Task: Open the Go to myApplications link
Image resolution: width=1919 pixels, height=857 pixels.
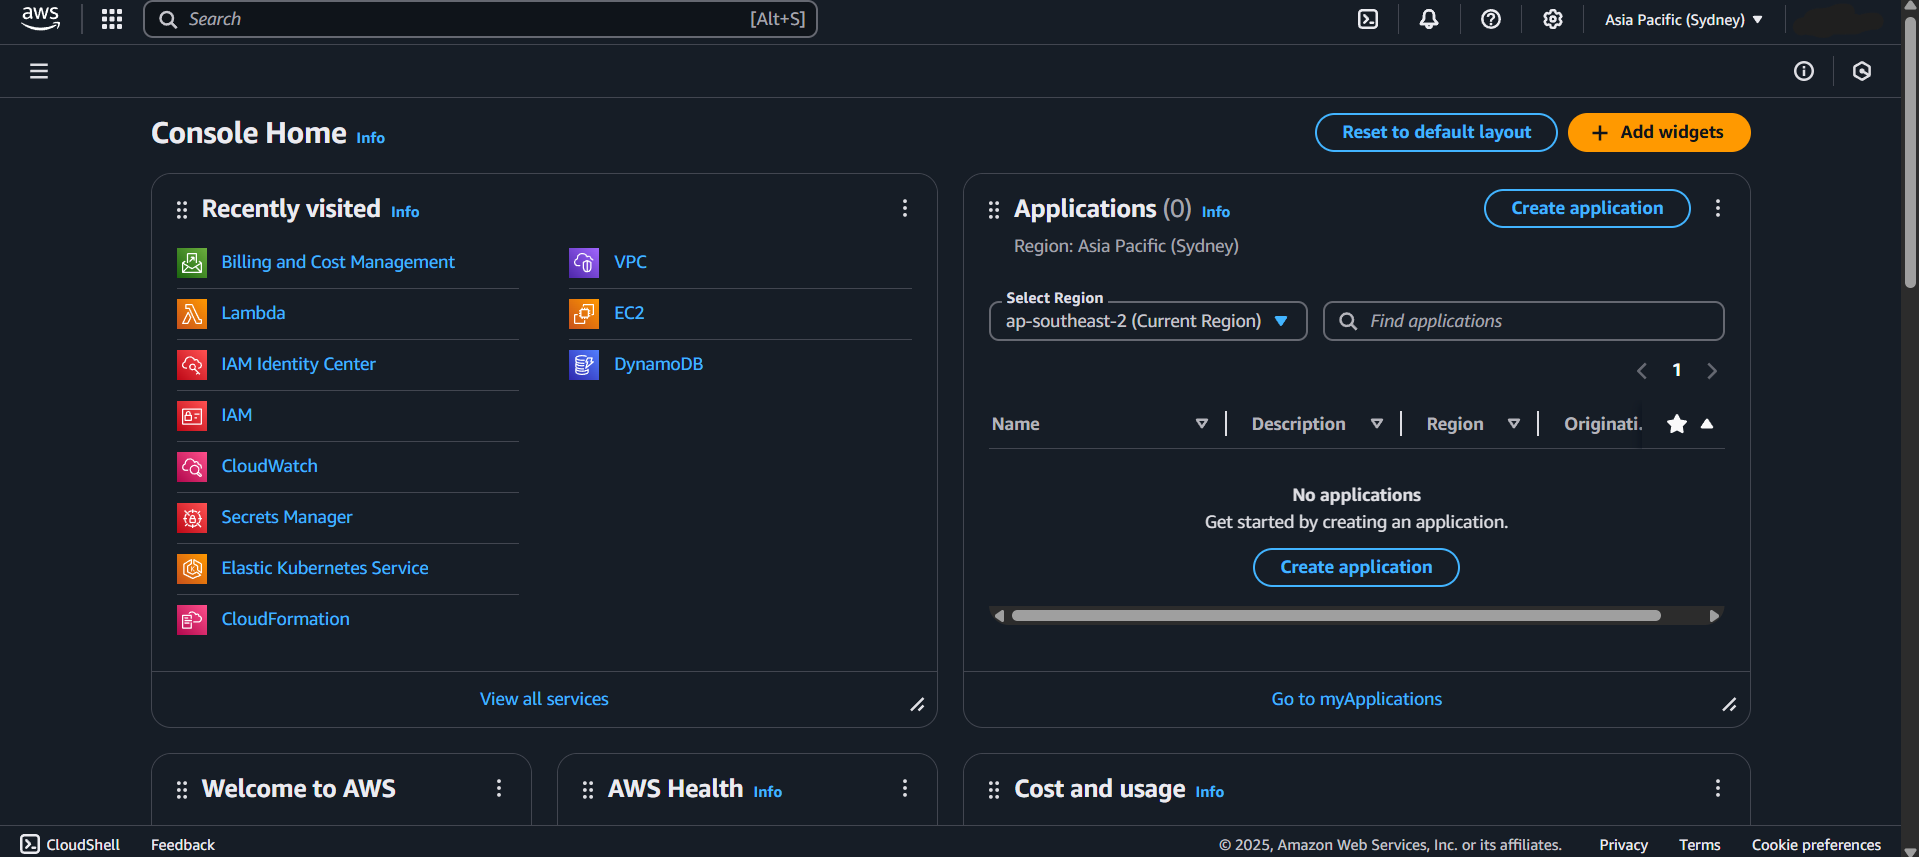Action: point(1357,699)
